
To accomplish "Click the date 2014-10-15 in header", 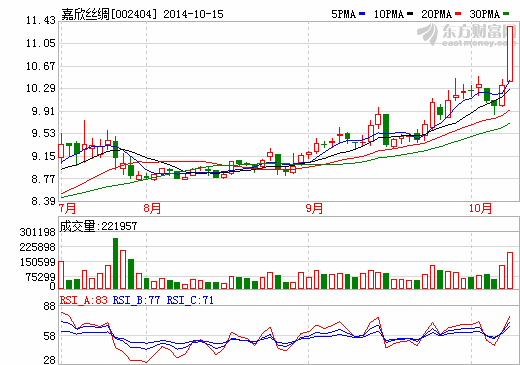I will click(x=193, y=14).
